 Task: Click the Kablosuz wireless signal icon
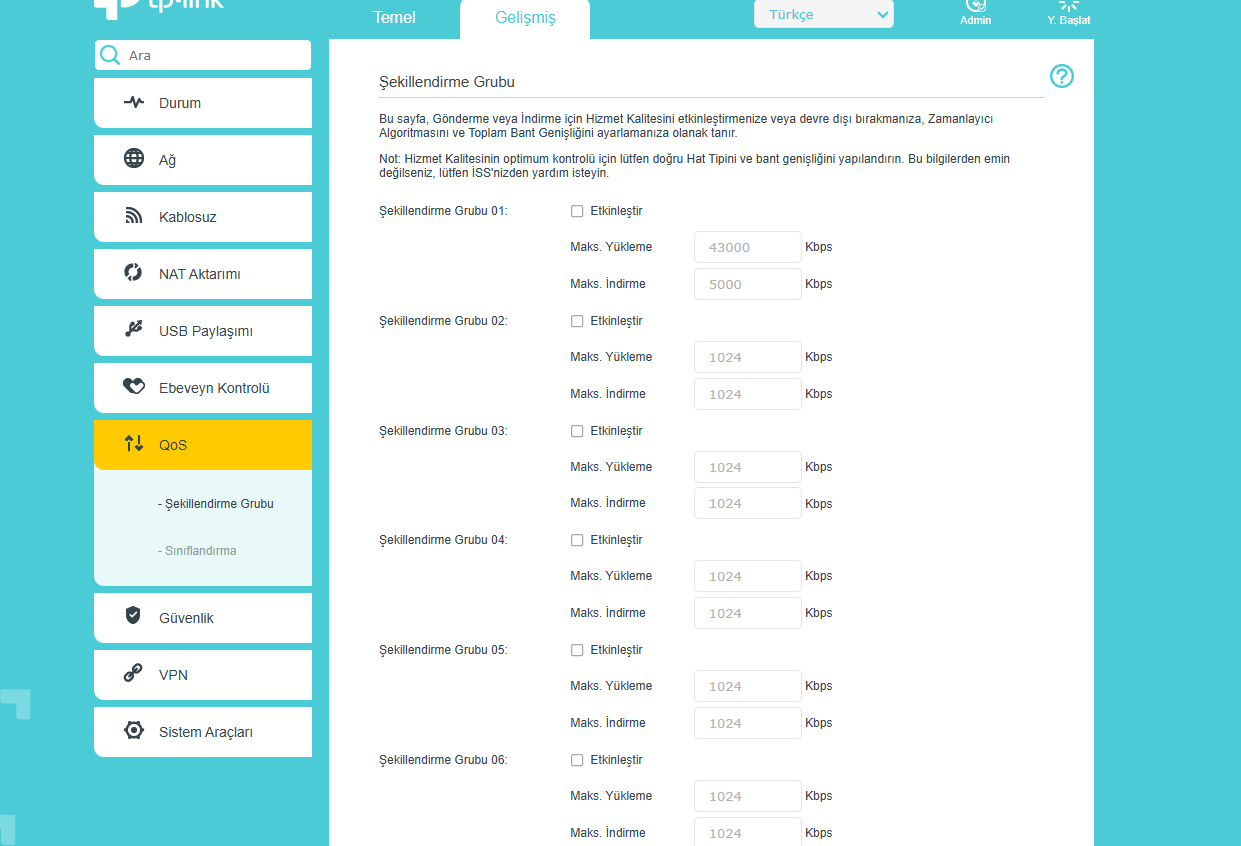click(134, 216)
